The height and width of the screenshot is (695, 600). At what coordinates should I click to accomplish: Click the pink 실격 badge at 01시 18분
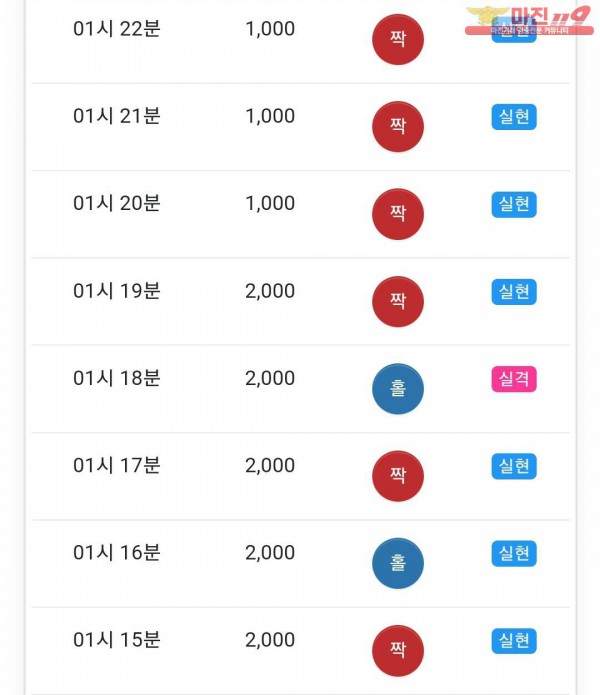[x=514, y=379]
